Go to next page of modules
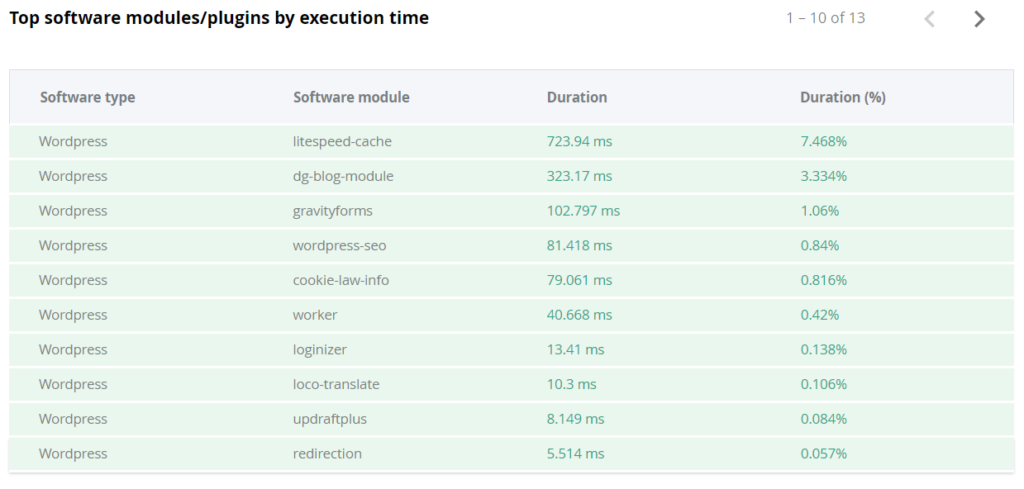 [x=979, y=19]
